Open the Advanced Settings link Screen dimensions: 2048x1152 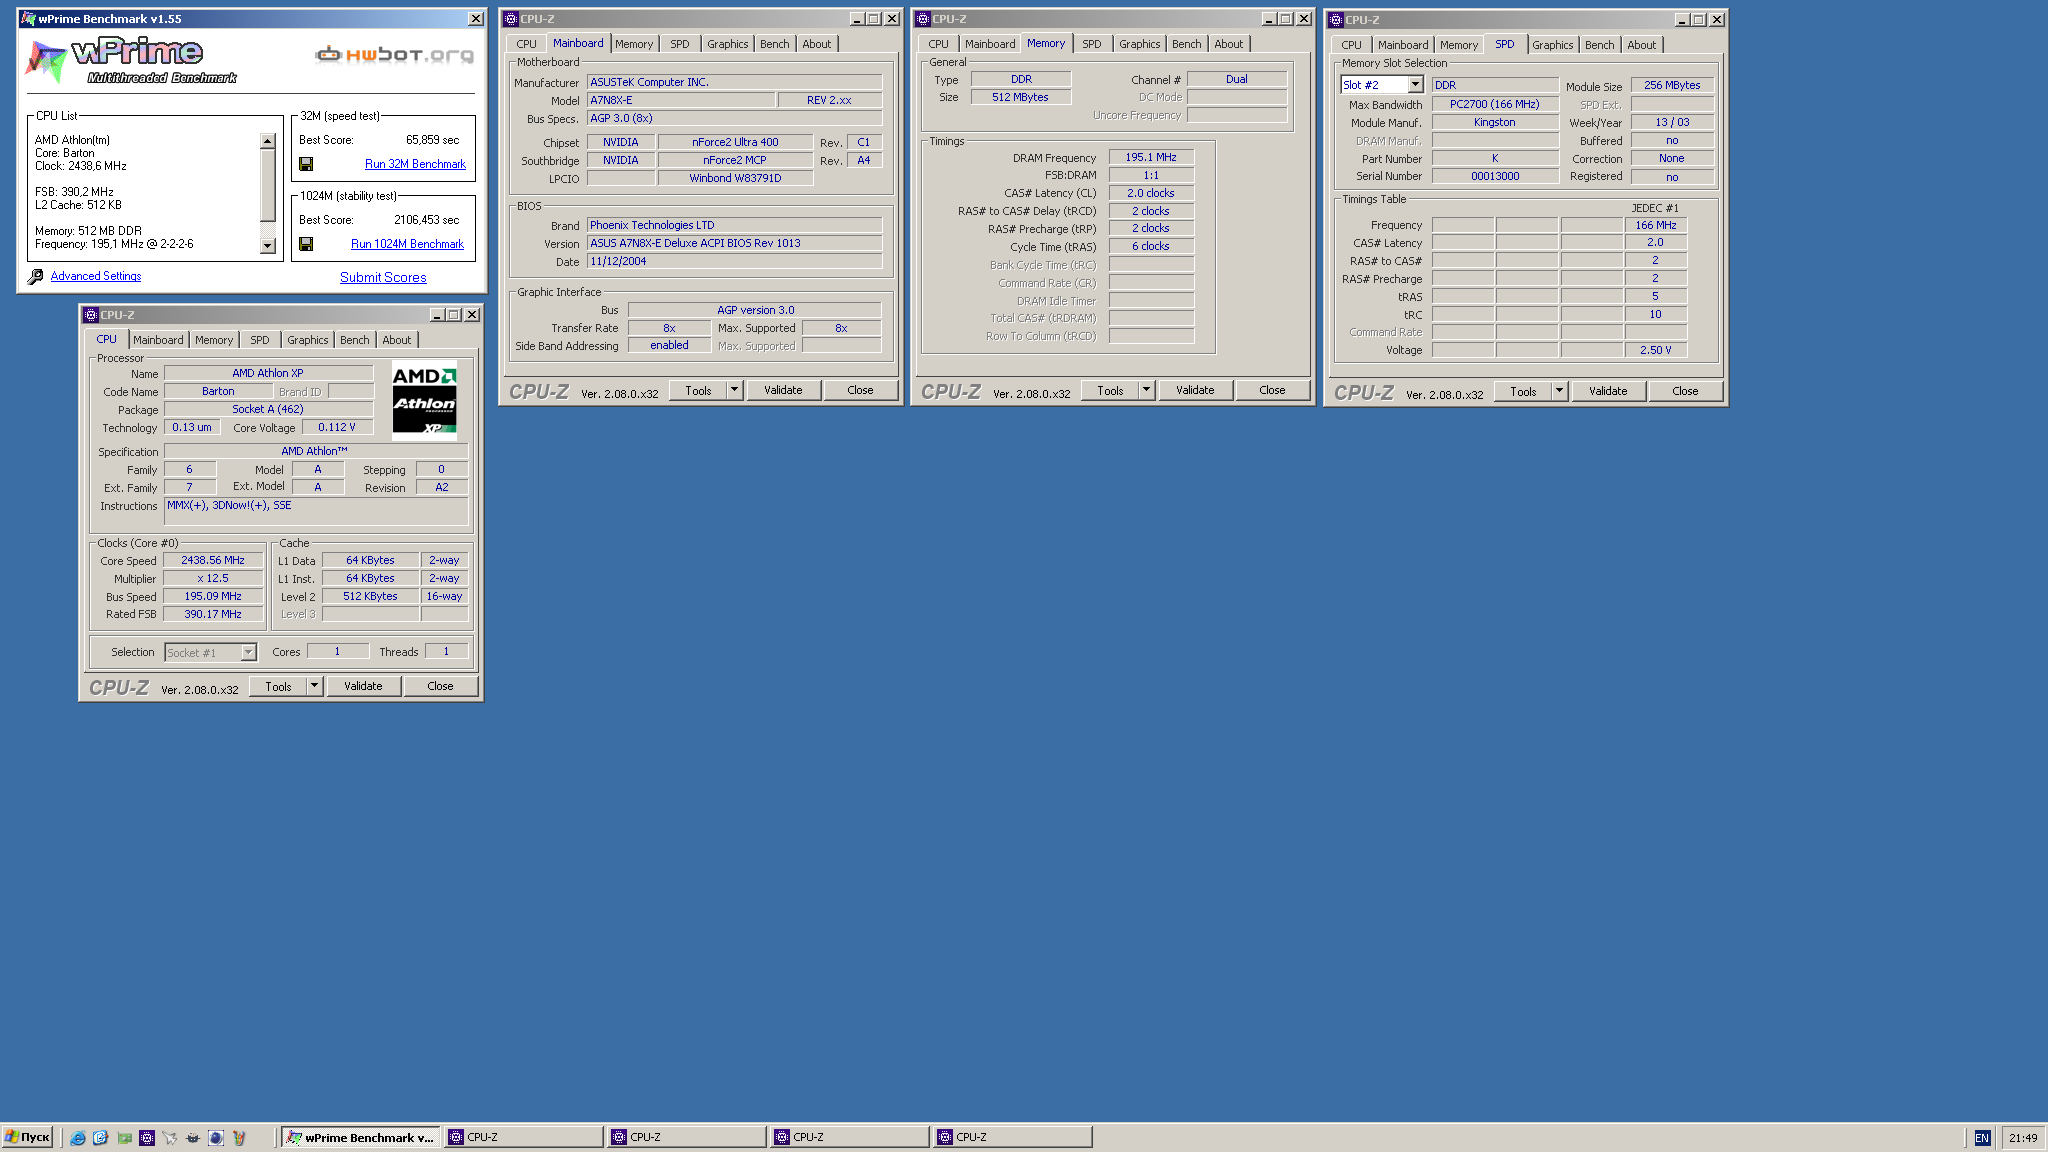coord(96,276)
